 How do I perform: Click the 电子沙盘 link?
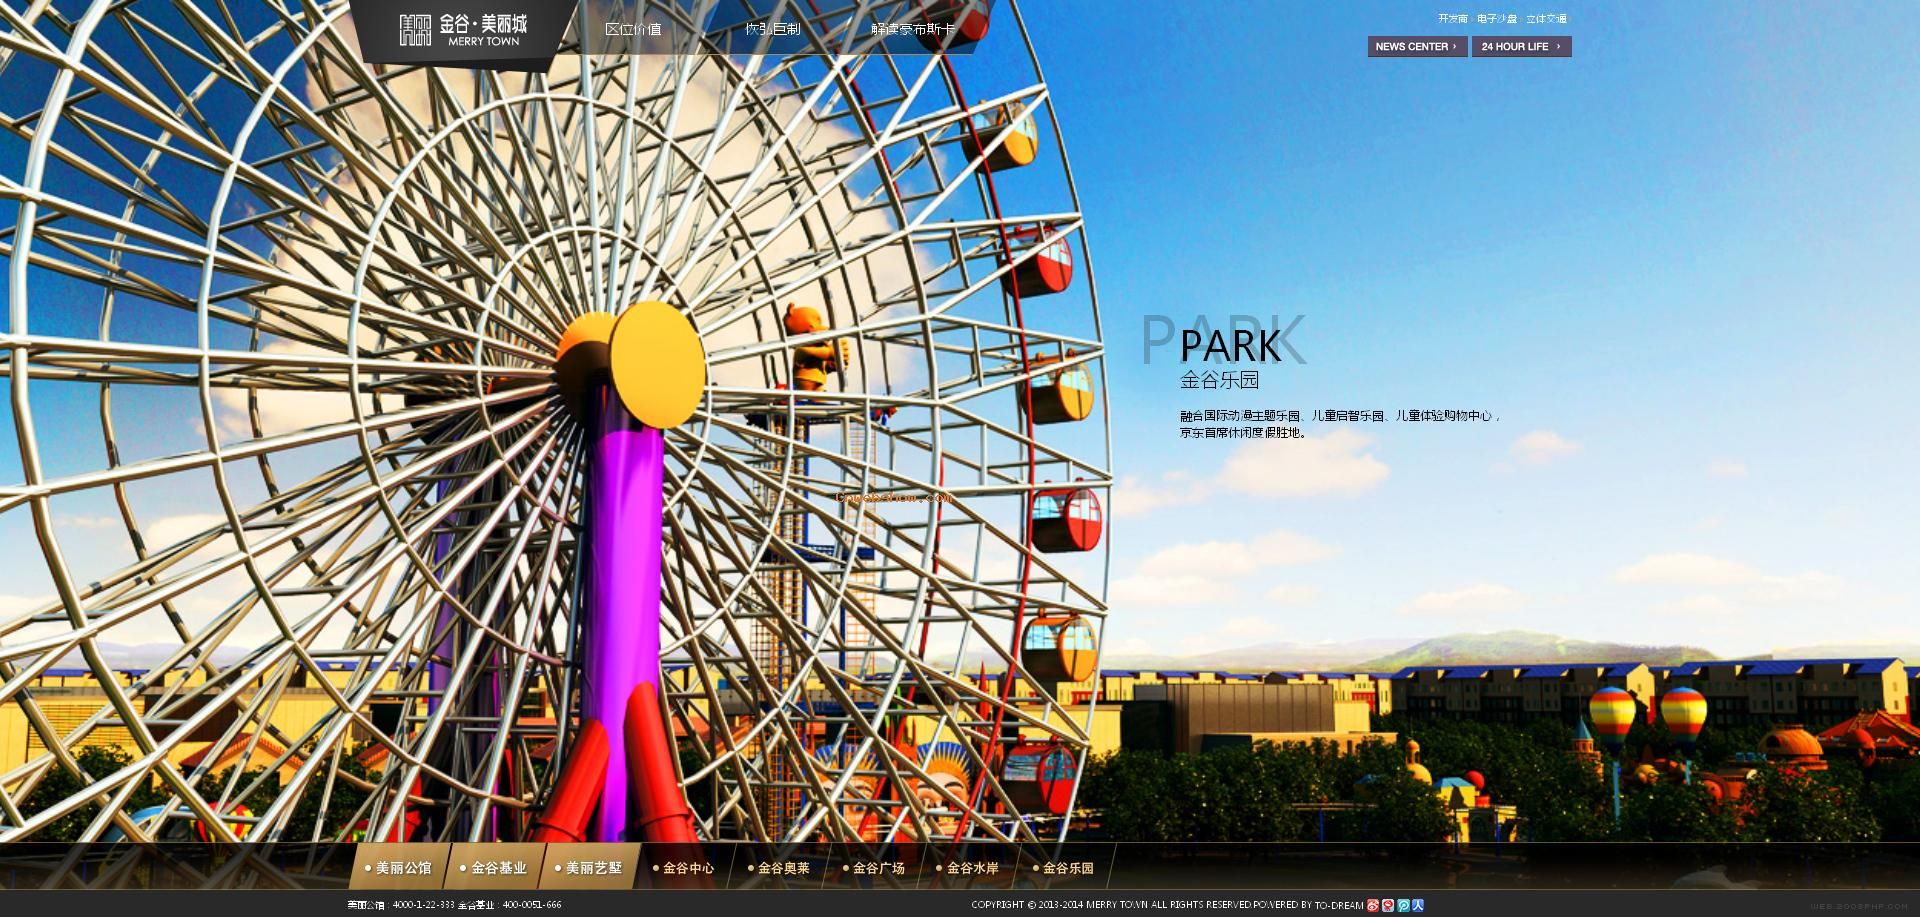[x=1497, y=19]
